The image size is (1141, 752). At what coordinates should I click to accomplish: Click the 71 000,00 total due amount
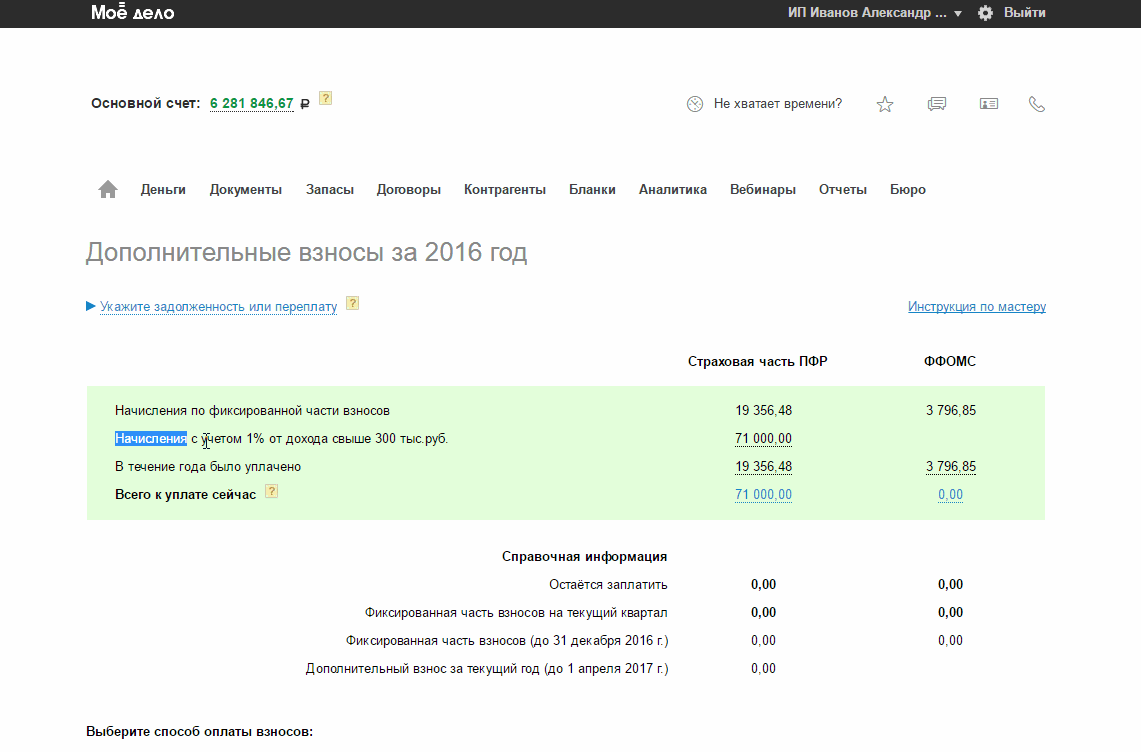[763, 495]
